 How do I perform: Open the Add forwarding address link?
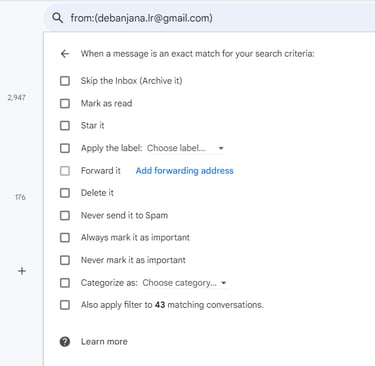(185, 171)
